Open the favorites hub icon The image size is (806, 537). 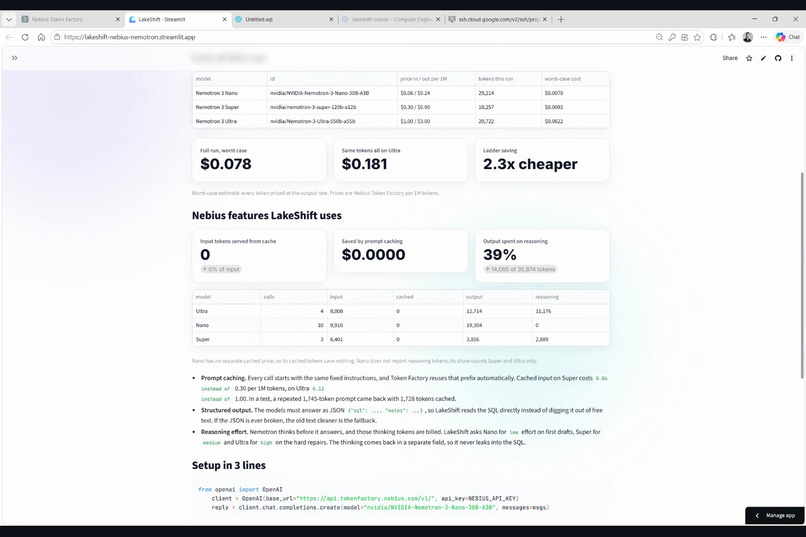pos(731,37)
